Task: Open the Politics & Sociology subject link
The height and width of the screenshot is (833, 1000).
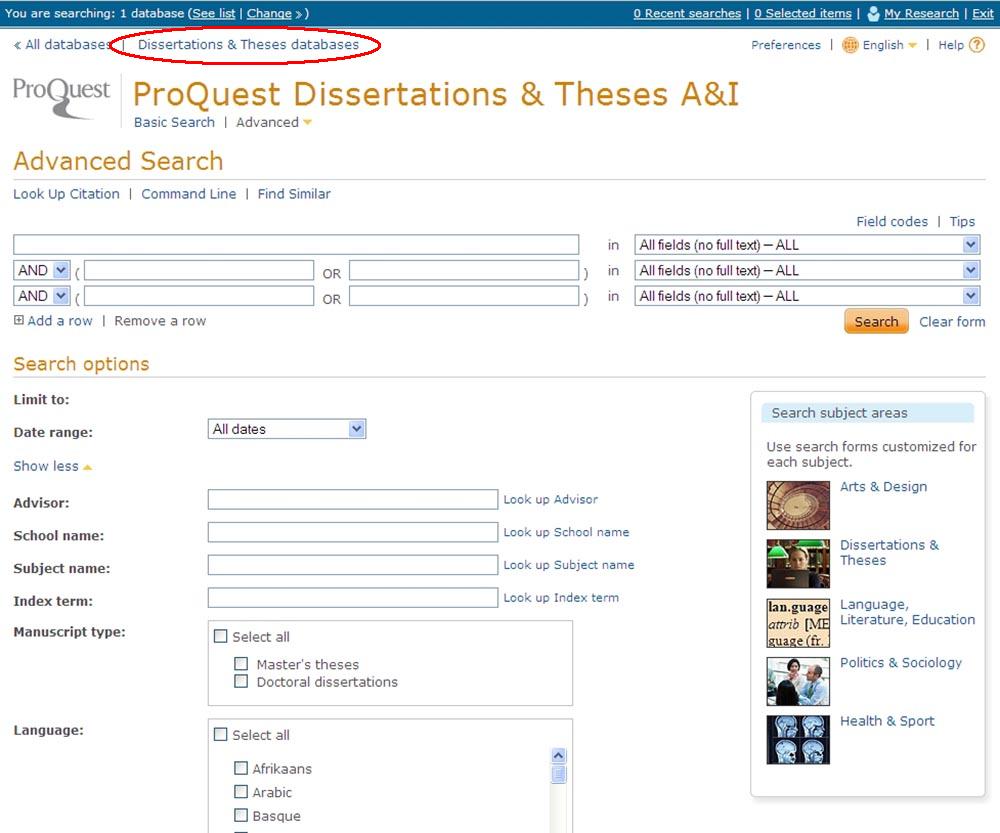Action: pyautogui.click(x=901, y=663)
